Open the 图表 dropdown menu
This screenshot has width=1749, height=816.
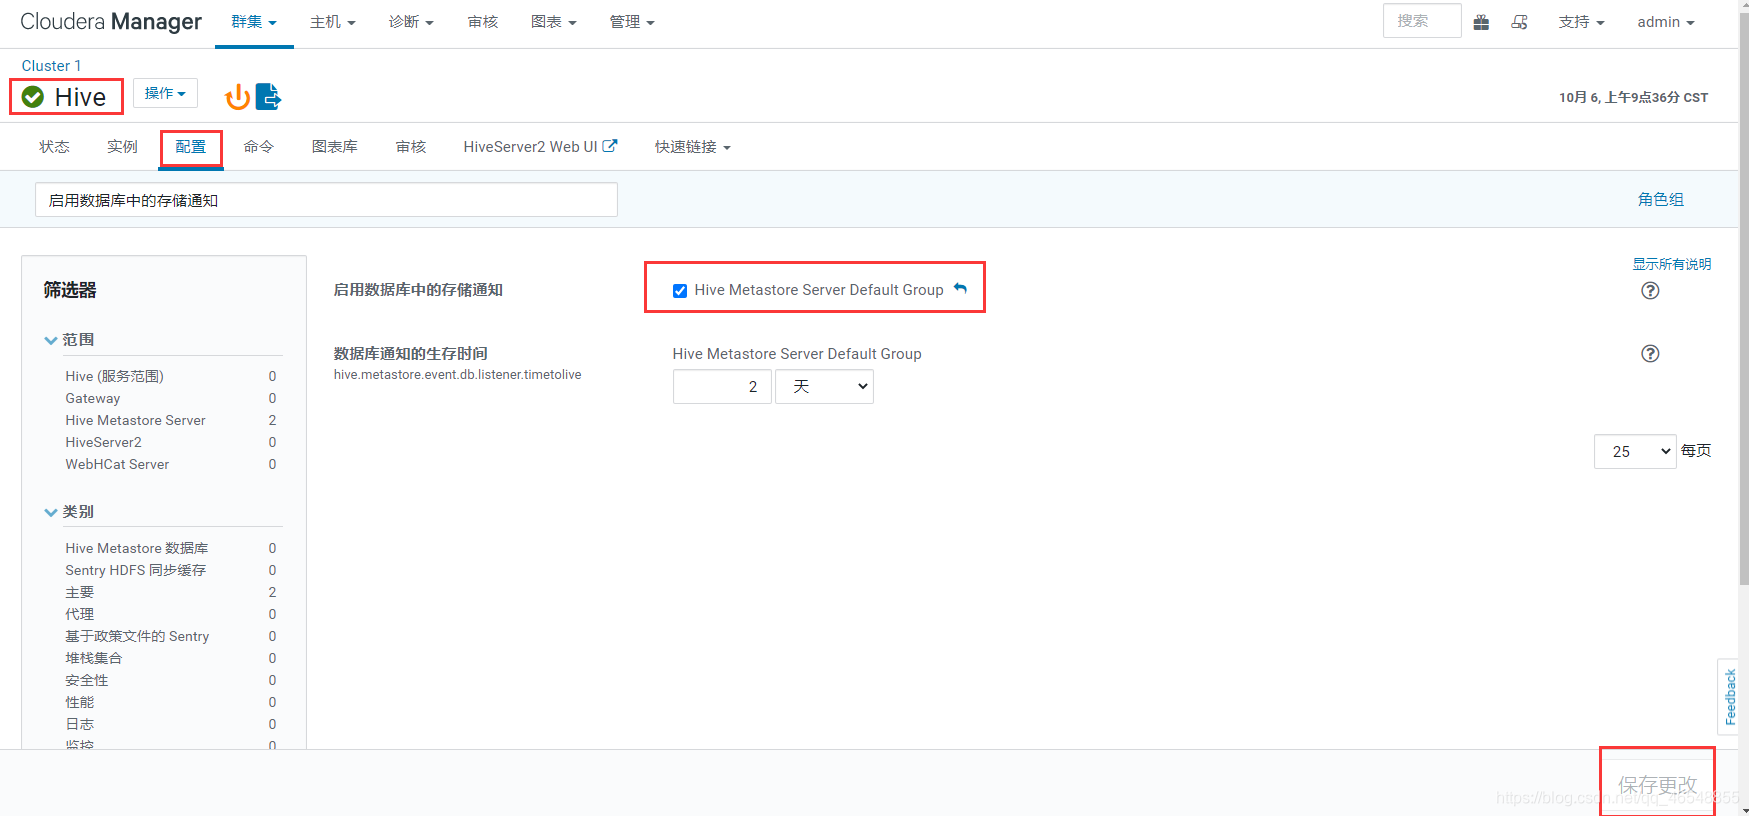click(x=554, y=22)
